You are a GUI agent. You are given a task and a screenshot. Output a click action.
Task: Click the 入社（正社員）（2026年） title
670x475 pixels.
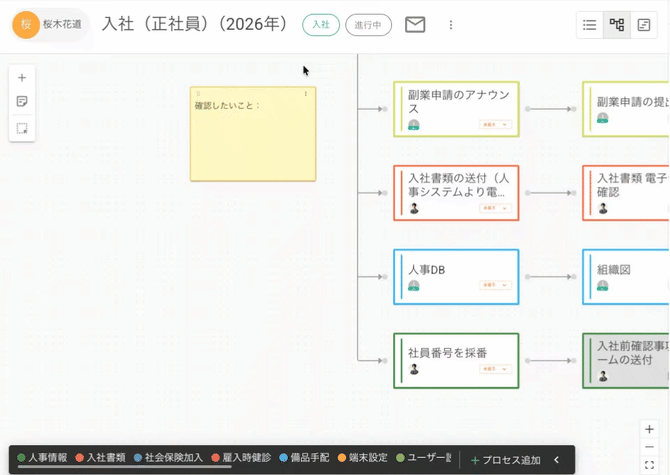[x=197, y=24]
